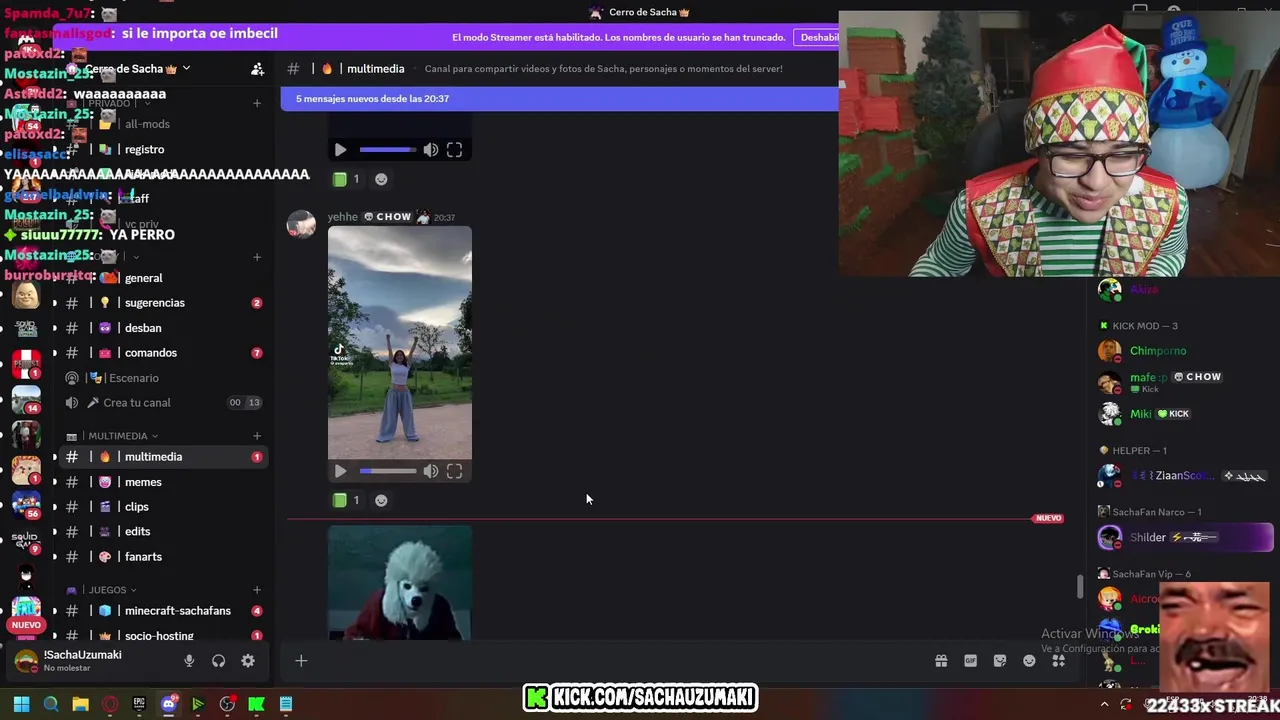Image resolution: width=1280 pixels, height=720 pixels.
Task: Open Epic Games launcher from taskbar
Action: coord(139,704)
